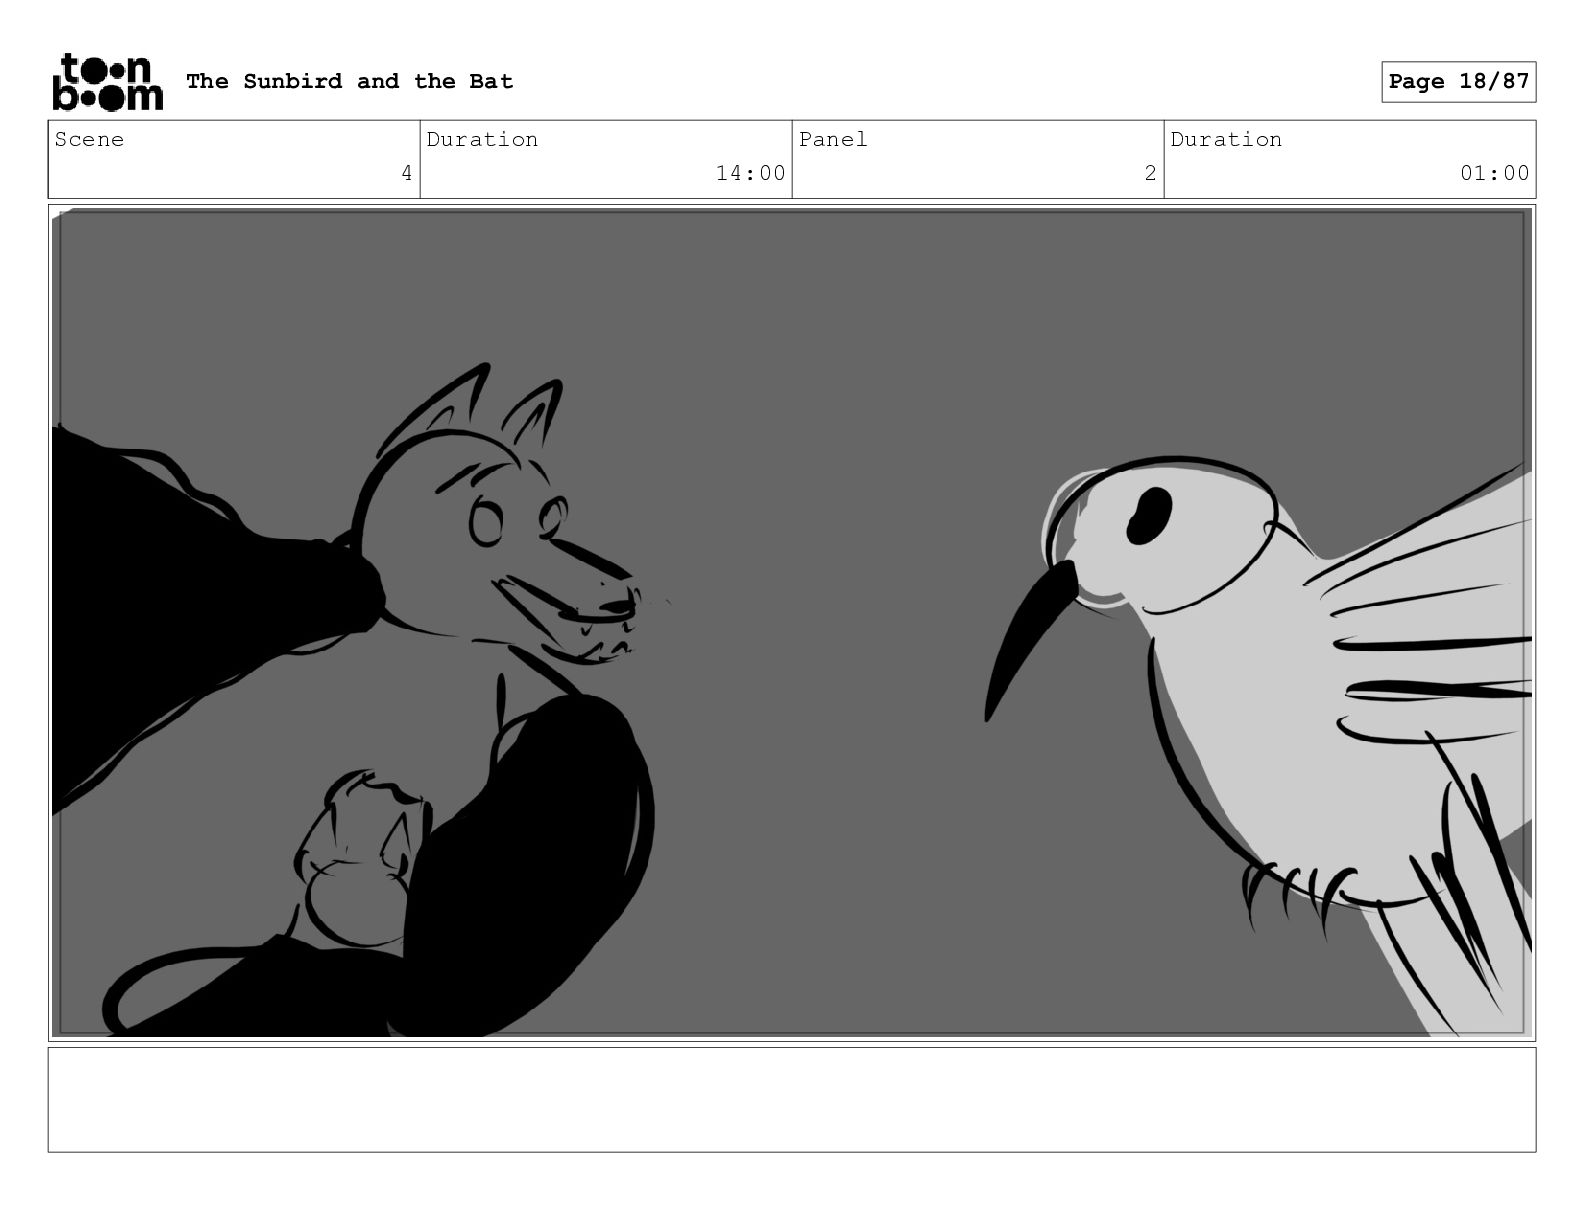Select the title 'The Sunbird and the Bat'
Viewport: 1584px width, 1224px height.
(x=350, y=81)
